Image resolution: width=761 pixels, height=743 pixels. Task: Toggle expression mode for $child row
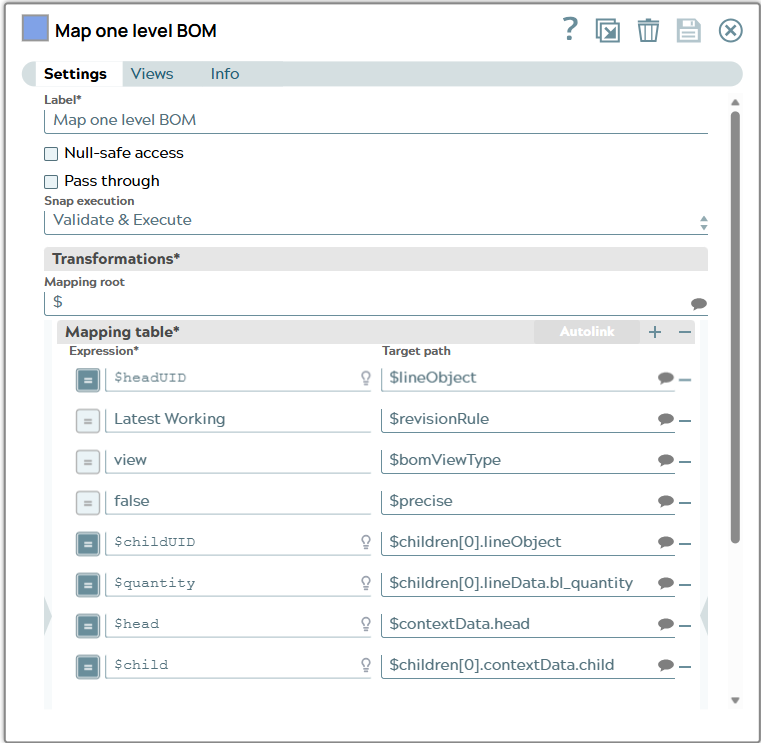(88, 667)
